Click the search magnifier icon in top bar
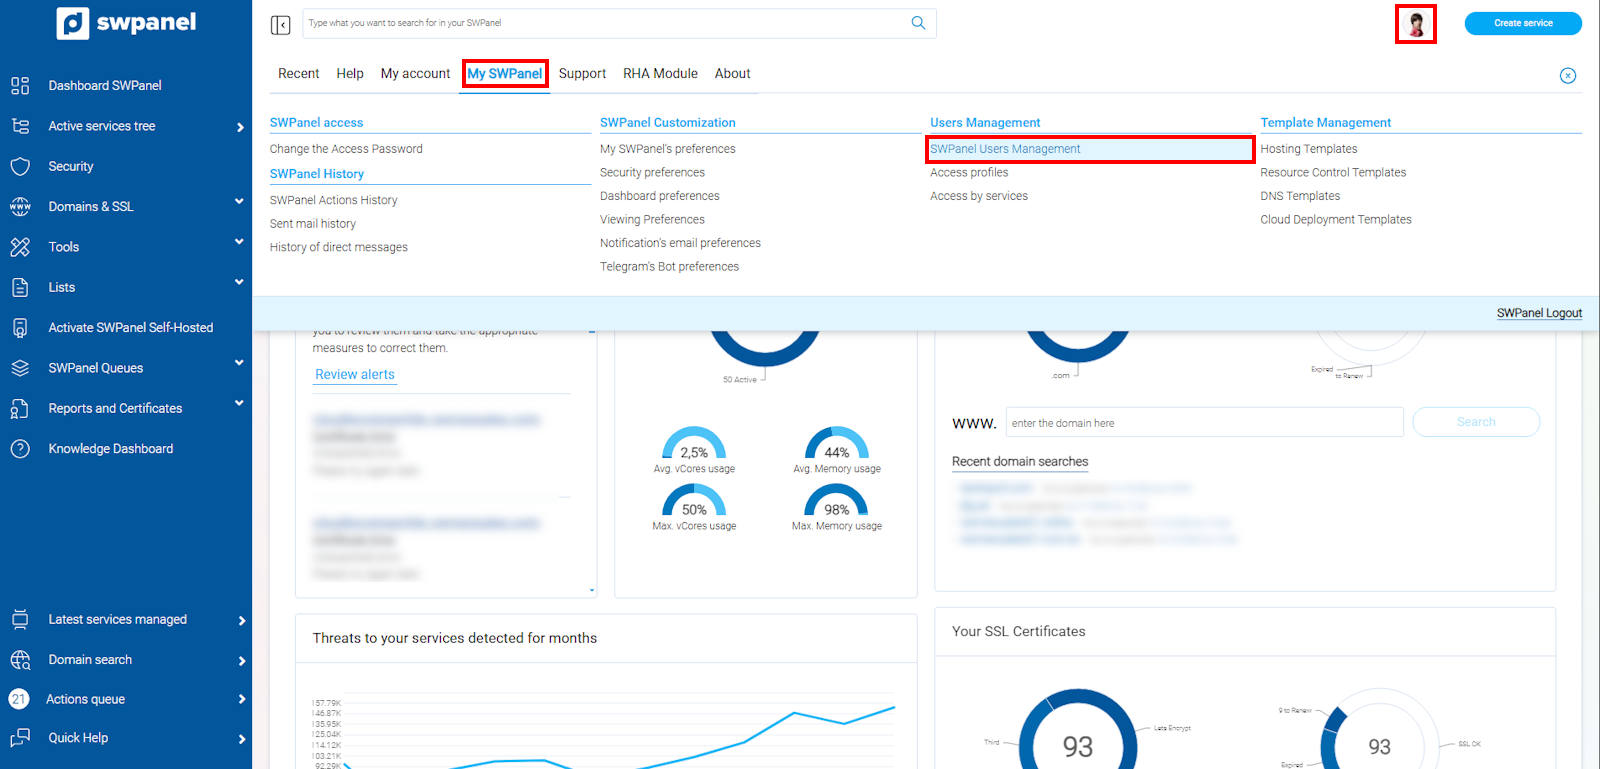Image resolution: width=1600 pixels, height=769 pixels. point(918,23)
